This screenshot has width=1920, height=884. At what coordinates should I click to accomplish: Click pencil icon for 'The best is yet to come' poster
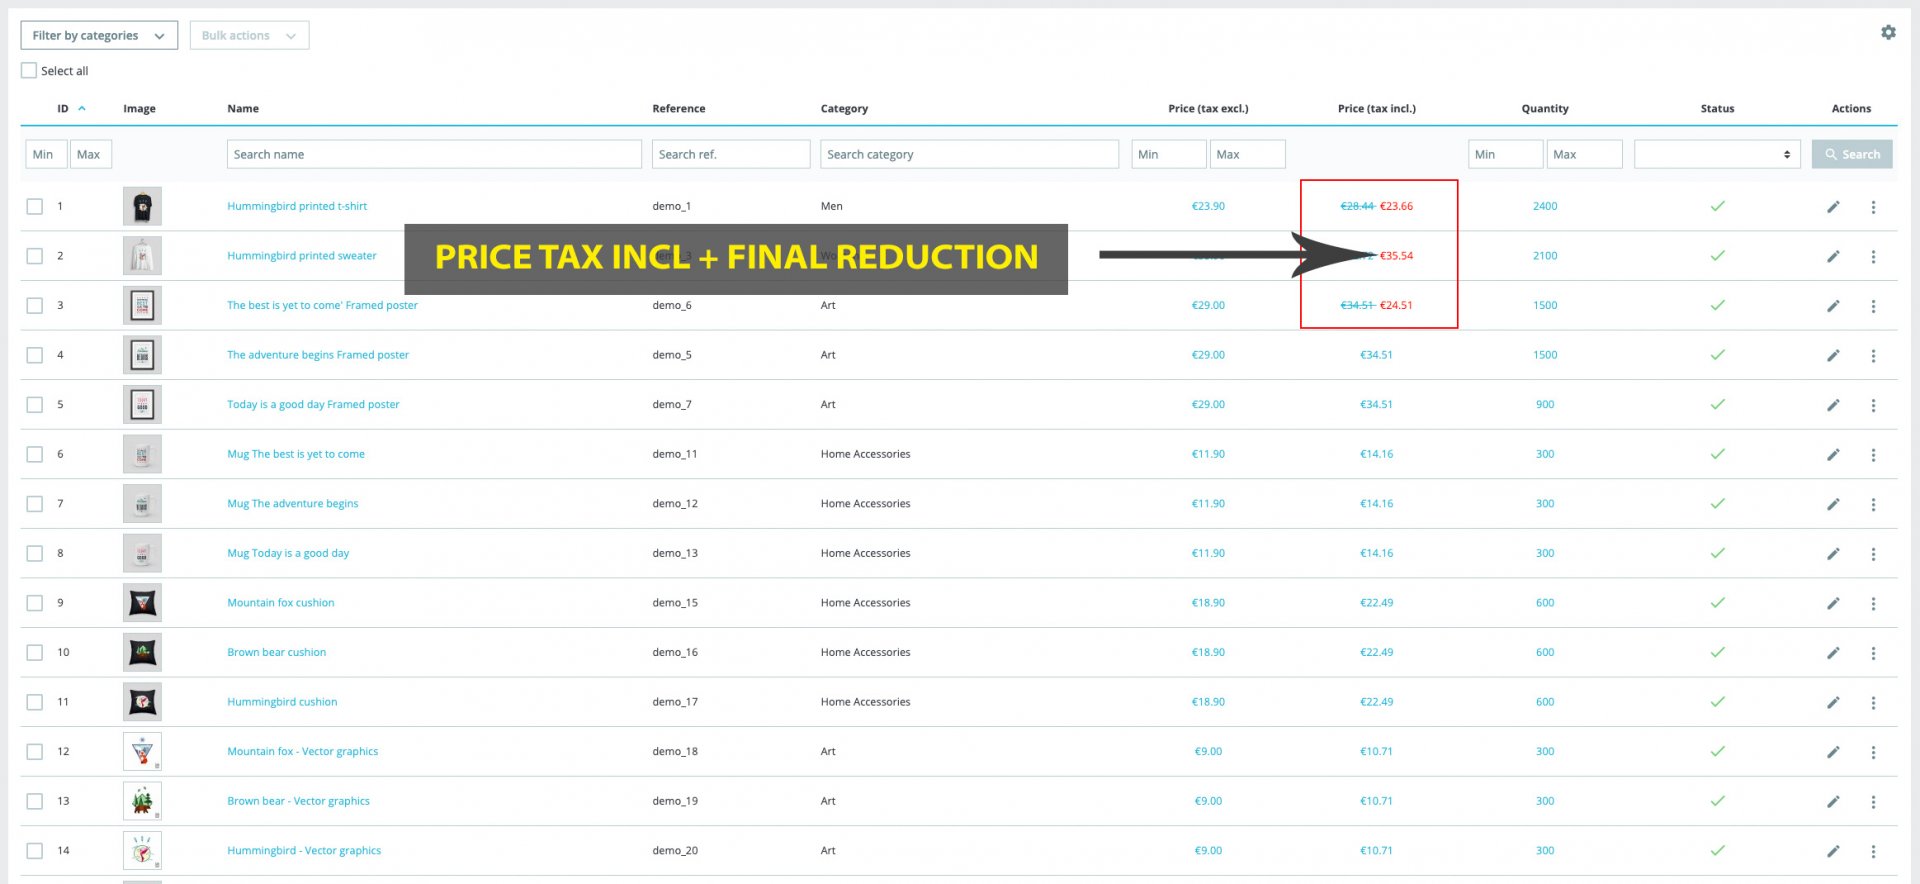pos(1833,306)
